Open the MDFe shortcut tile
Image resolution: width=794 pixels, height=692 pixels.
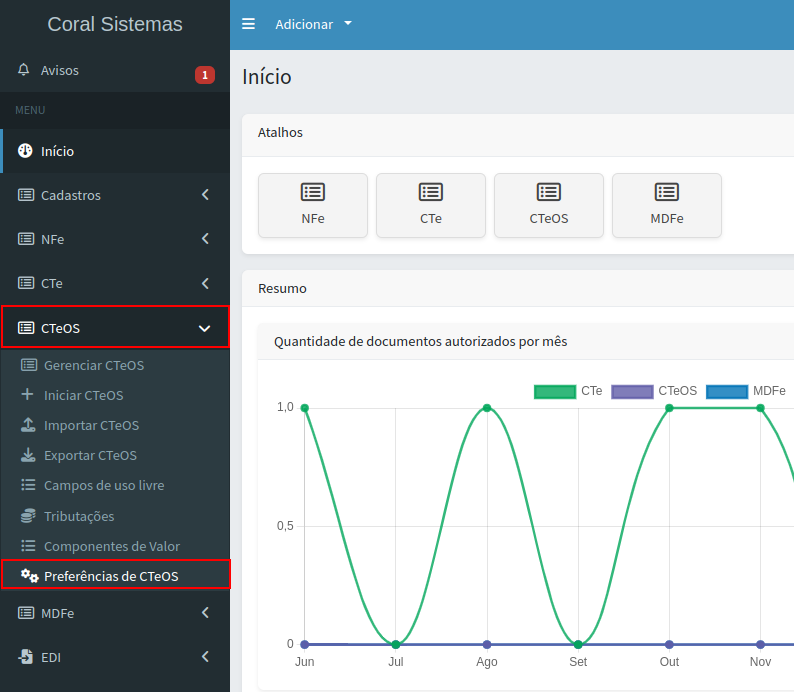pyautogui.click(x=667, y=205)
